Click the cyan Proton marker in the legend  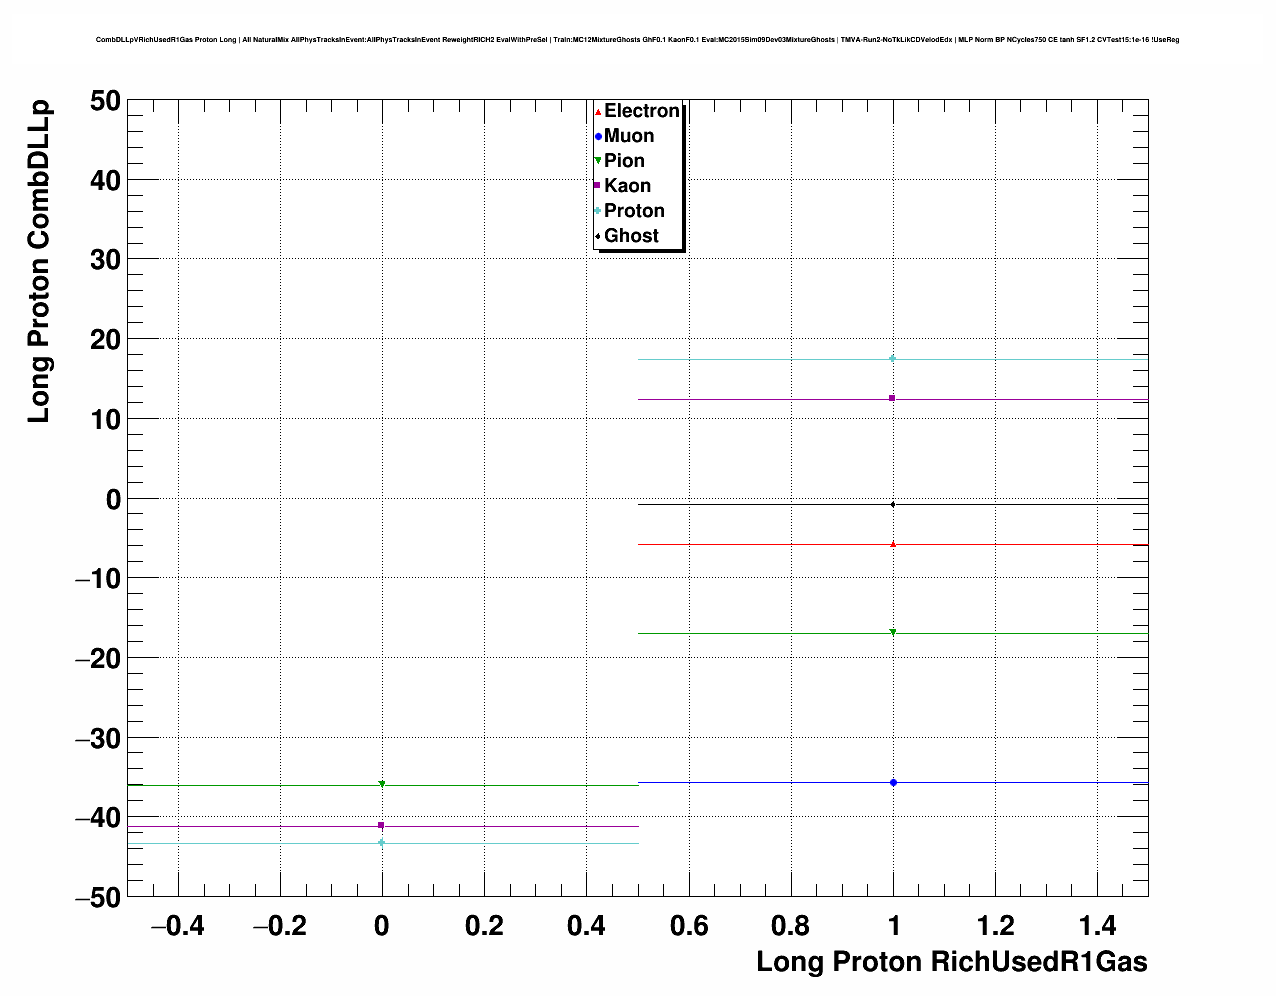598,211
